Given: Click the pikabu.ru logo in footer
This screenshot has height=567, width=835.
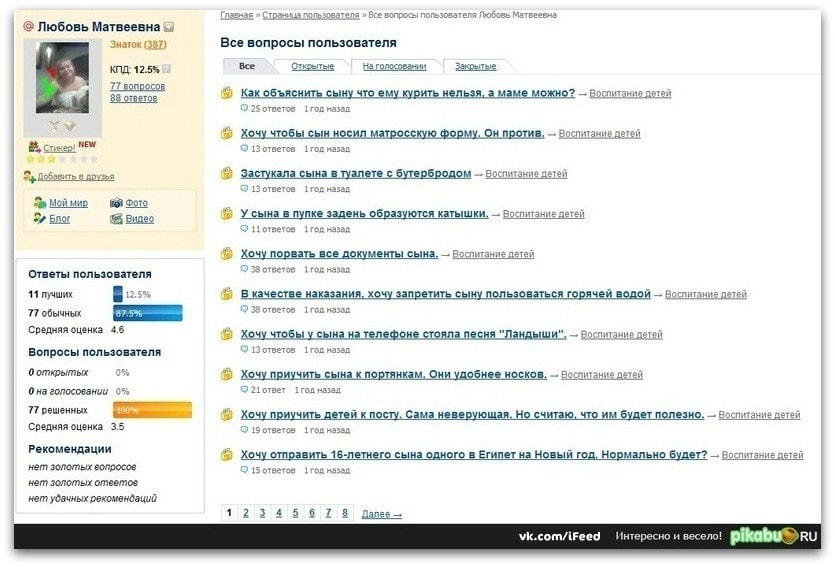Looking at the screenshot, I should [773, 536].
